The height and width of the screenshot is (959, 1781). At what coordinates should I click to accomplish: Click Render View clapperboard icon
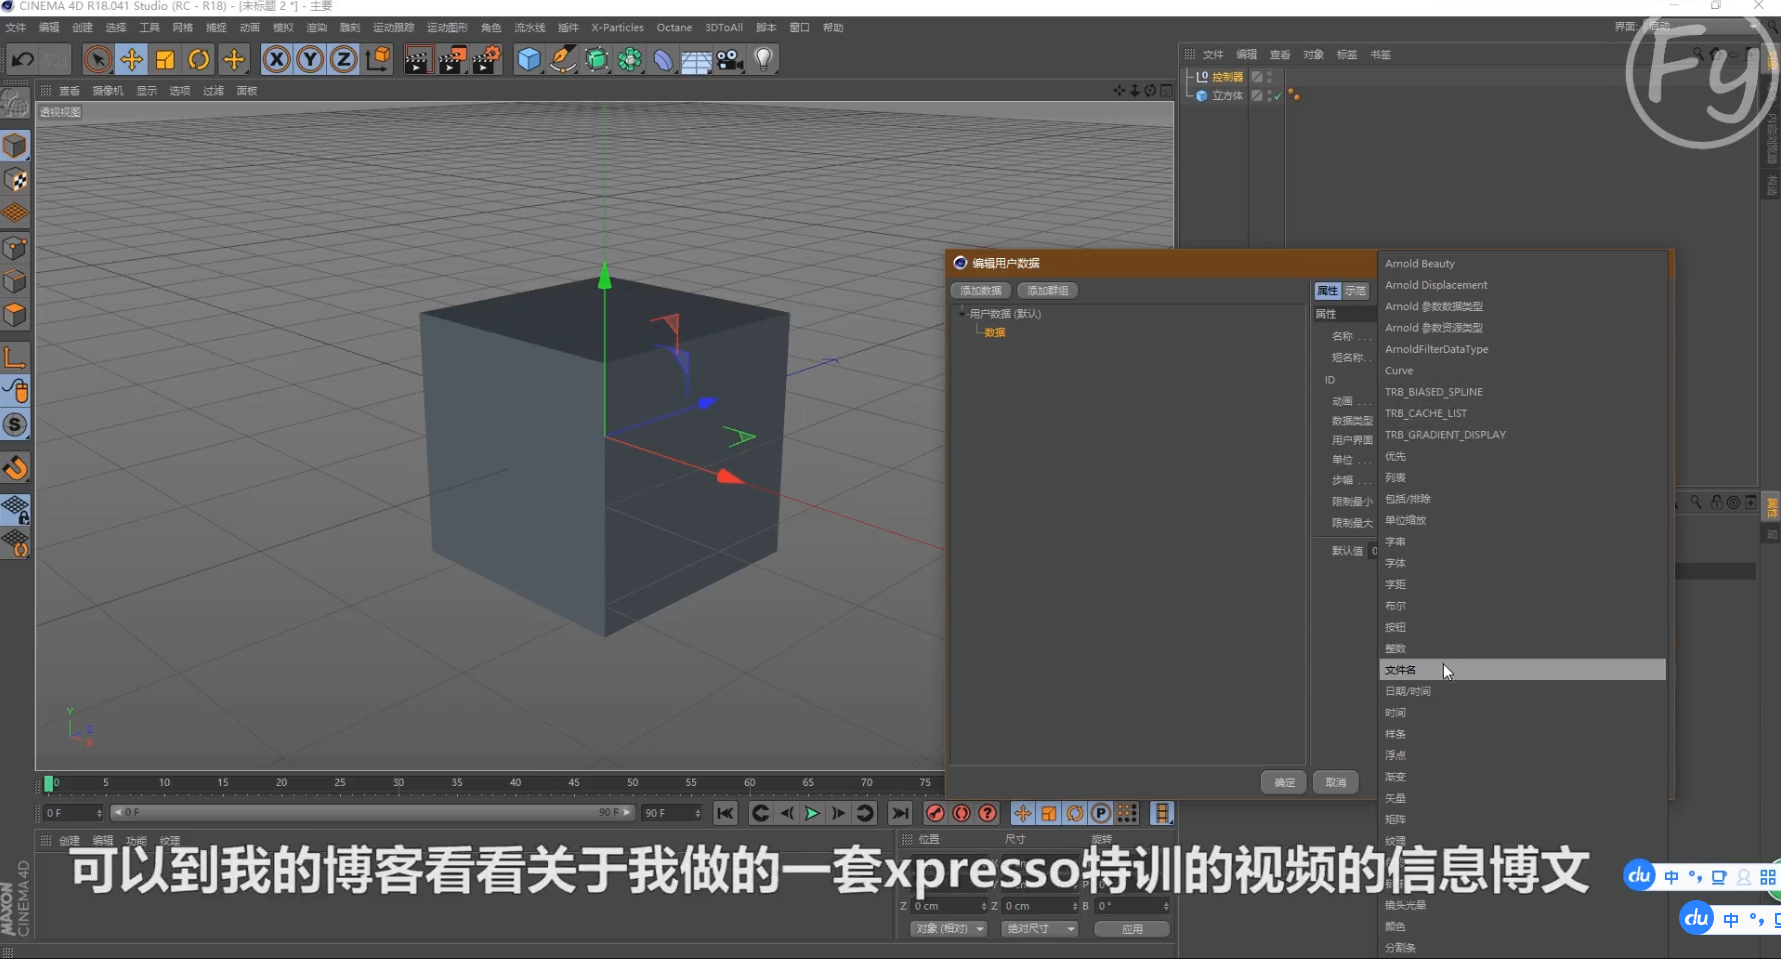418,60
